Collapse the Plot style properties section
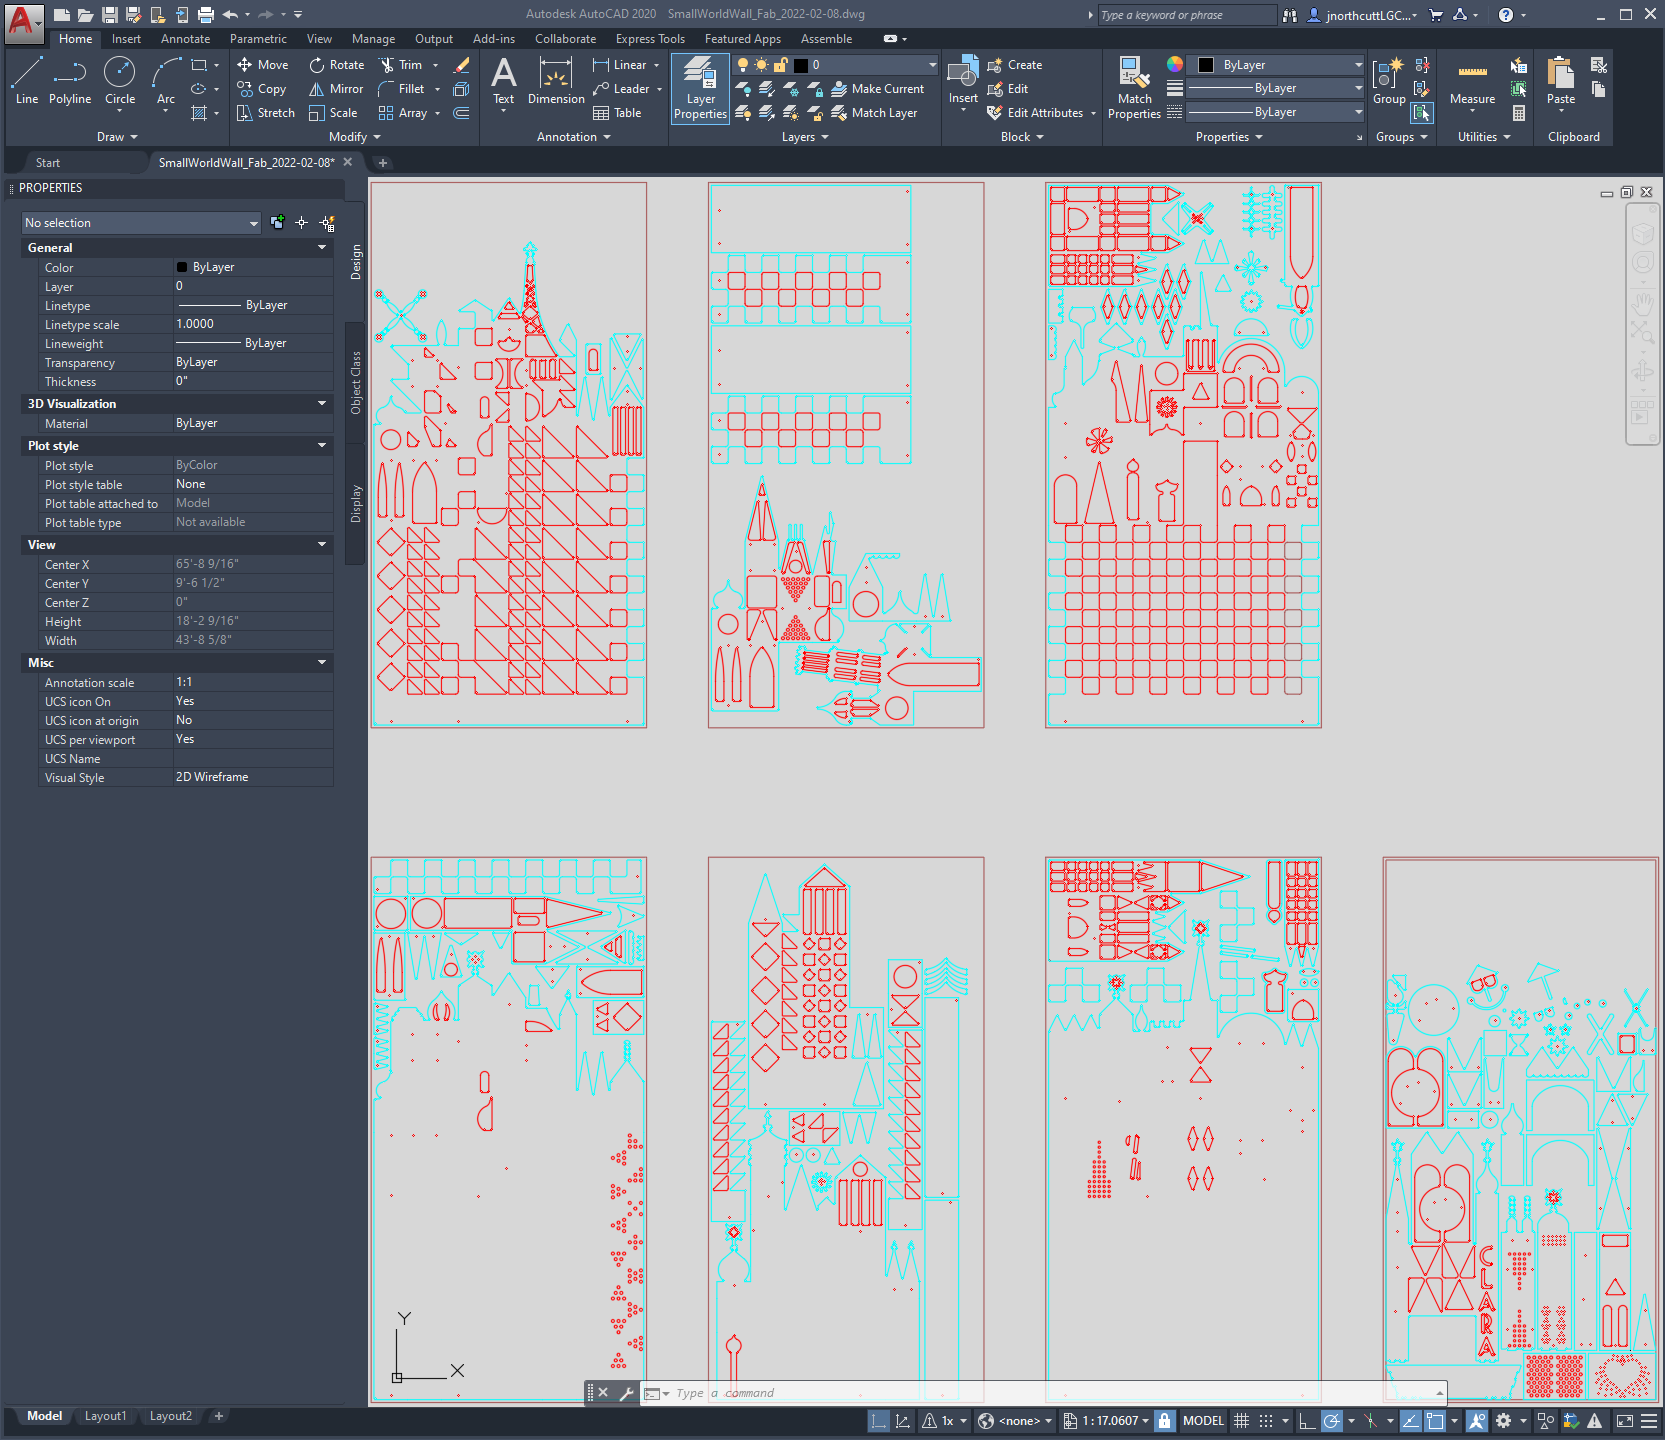The width and height of the screenshot is (1665, 1440). pos(321,445)
